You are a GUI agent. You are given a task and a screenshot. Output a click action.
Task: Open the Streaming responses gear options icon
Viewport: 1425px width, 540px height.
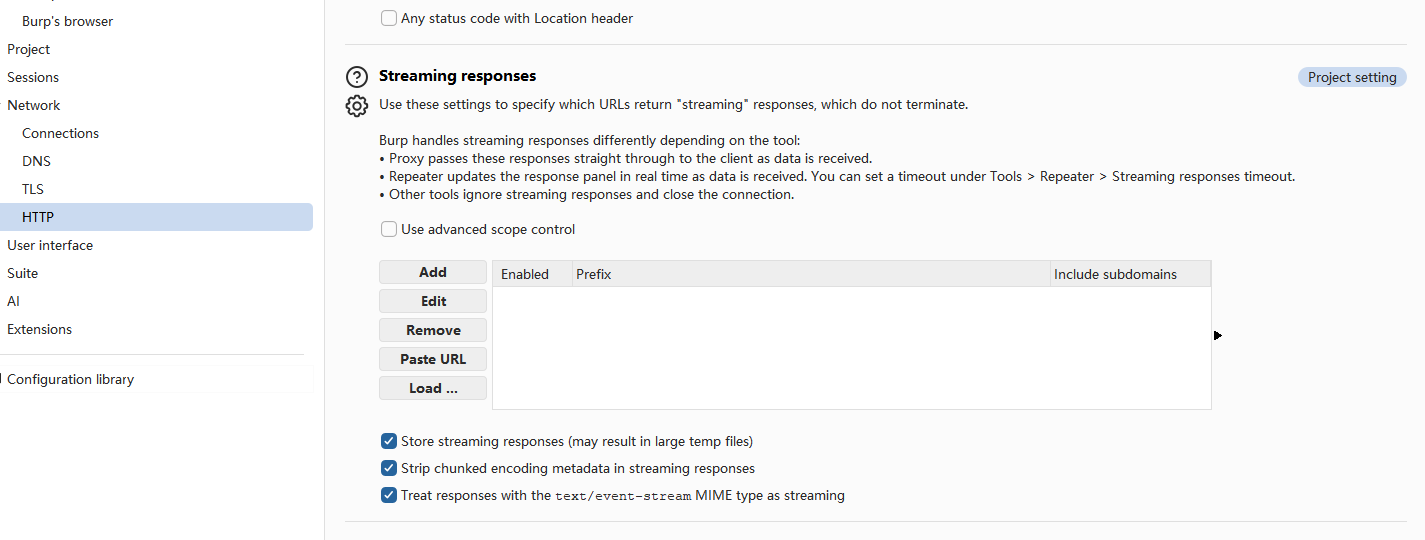357,106
